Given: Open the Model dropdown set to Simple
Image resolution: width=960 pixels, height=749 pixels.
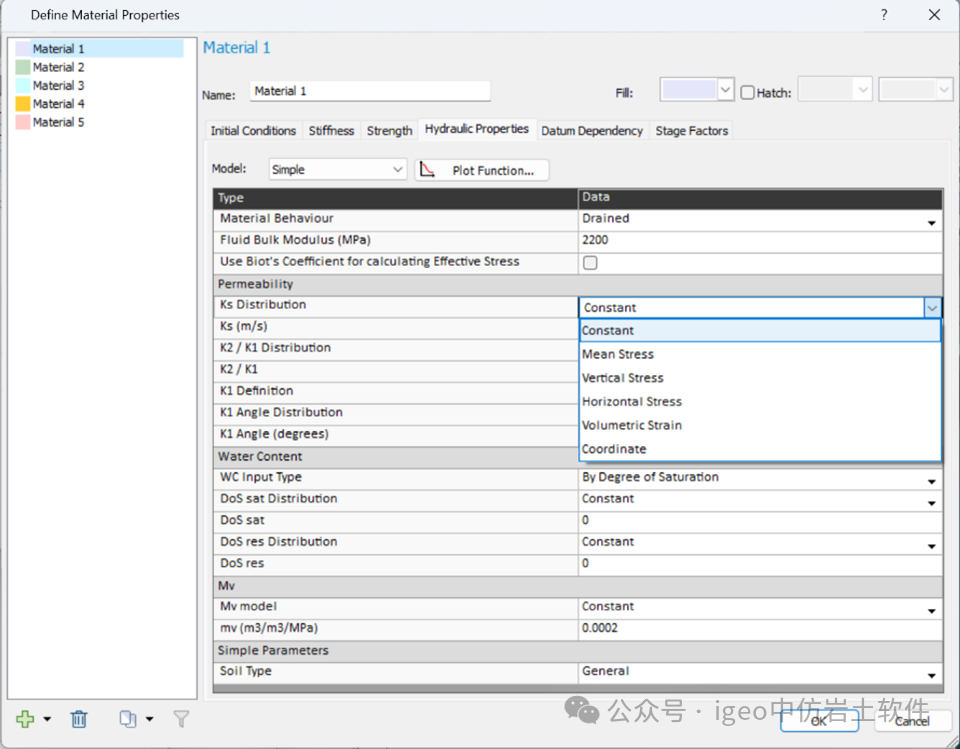Looking at the screenshot, I should (338, 170).
